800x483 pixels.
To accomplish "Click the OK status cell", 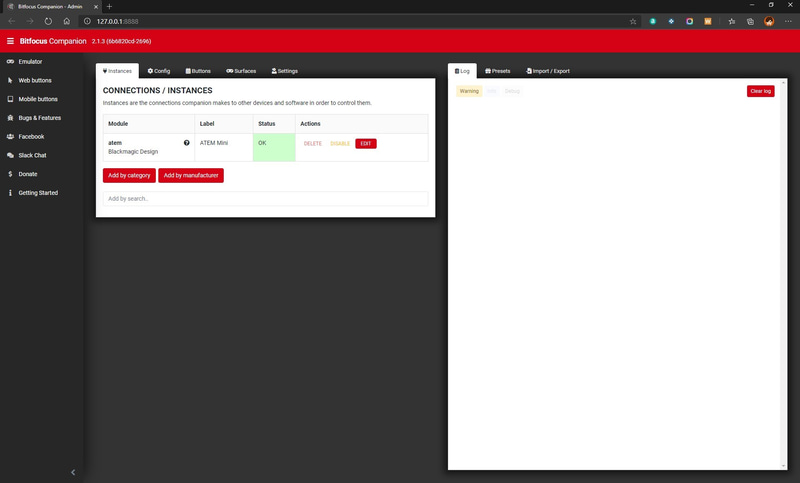I will tap(274, 147).
